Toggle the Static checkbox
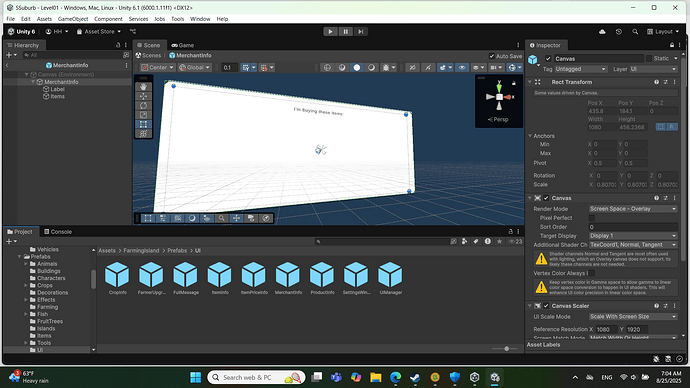This screenshot has height=388, width=690. (649, 58)
